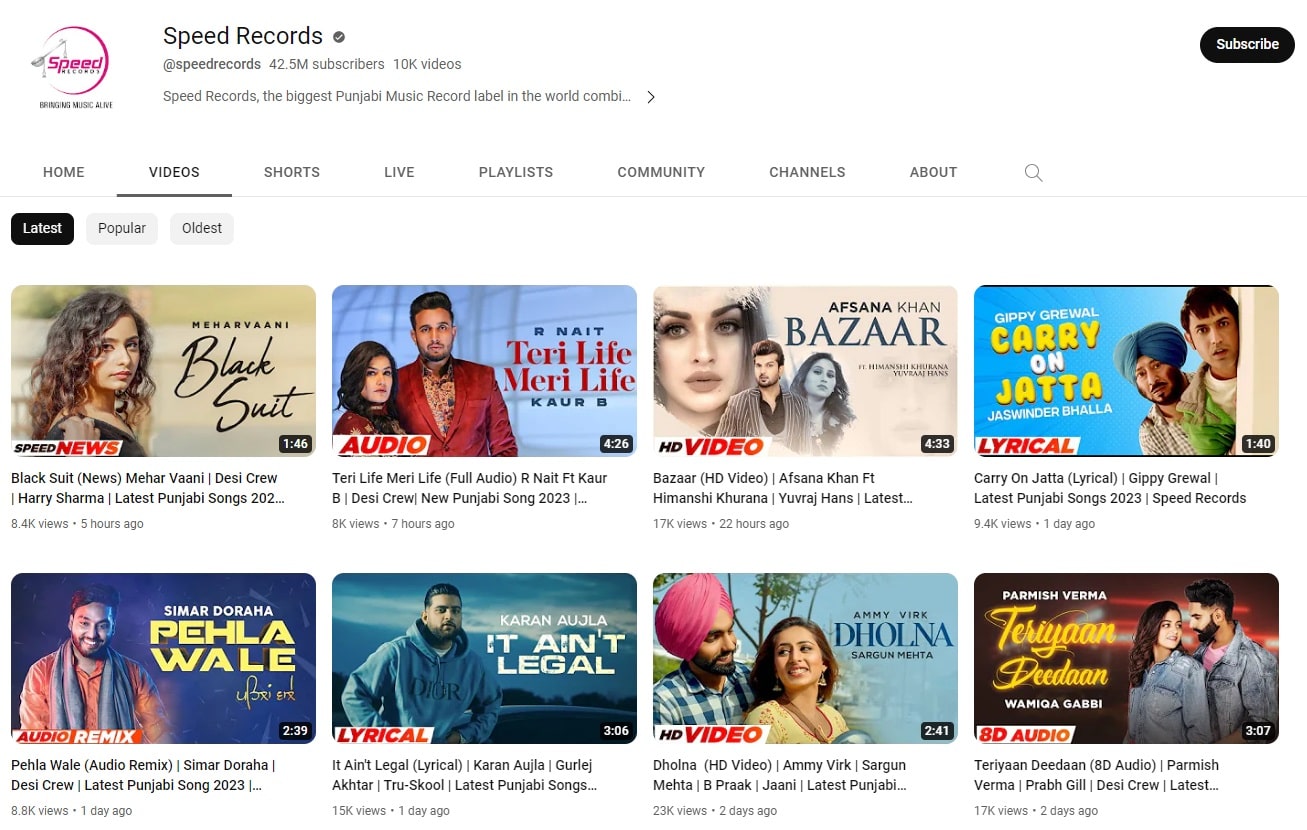Open the COMMUNITY tab
This screenshot has width=1307, height=830.
click(661, 172)
